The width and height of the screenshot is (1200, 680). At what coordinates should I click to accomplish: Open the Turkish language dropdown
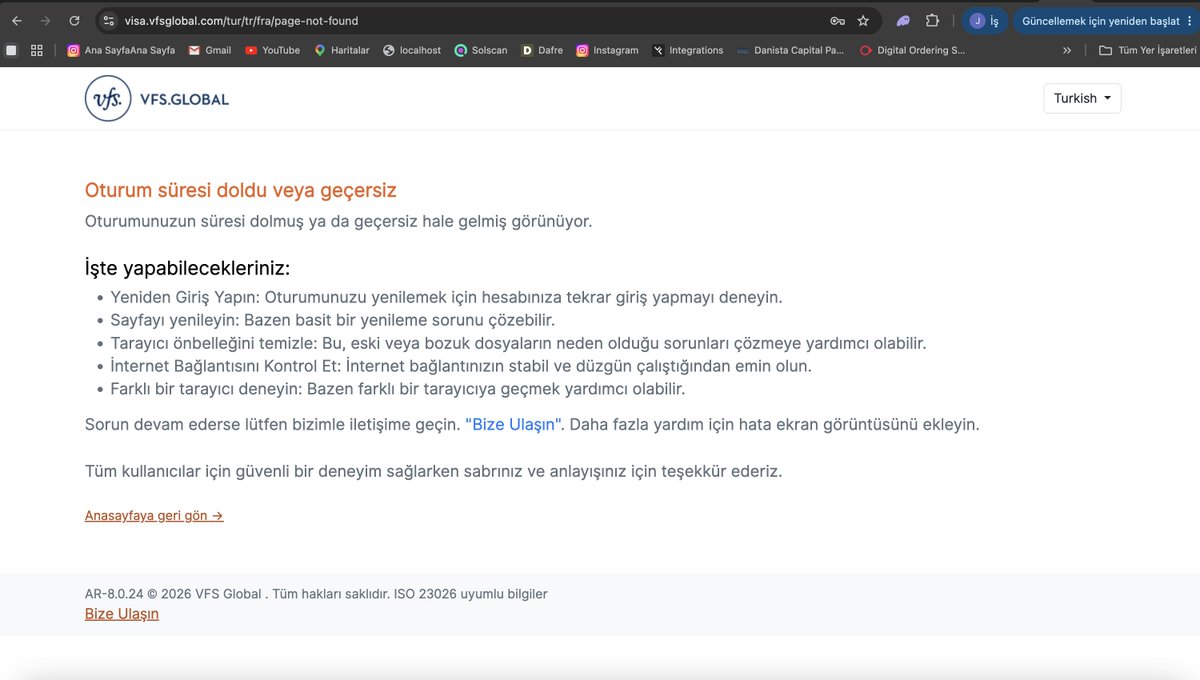[1083, 98]
